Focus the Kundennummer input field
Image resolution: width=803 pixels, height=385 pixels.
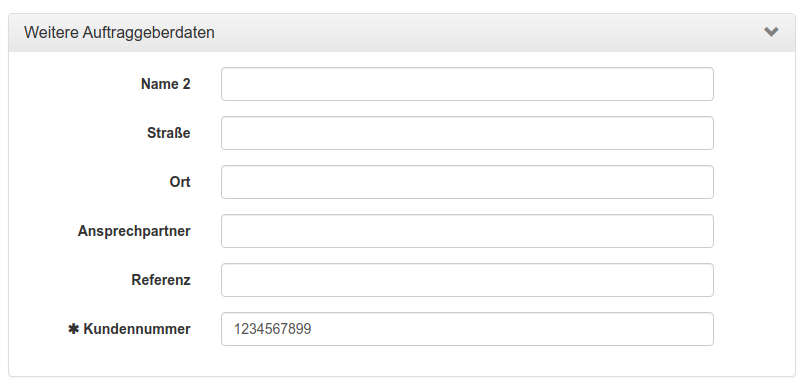pos(467,329)
